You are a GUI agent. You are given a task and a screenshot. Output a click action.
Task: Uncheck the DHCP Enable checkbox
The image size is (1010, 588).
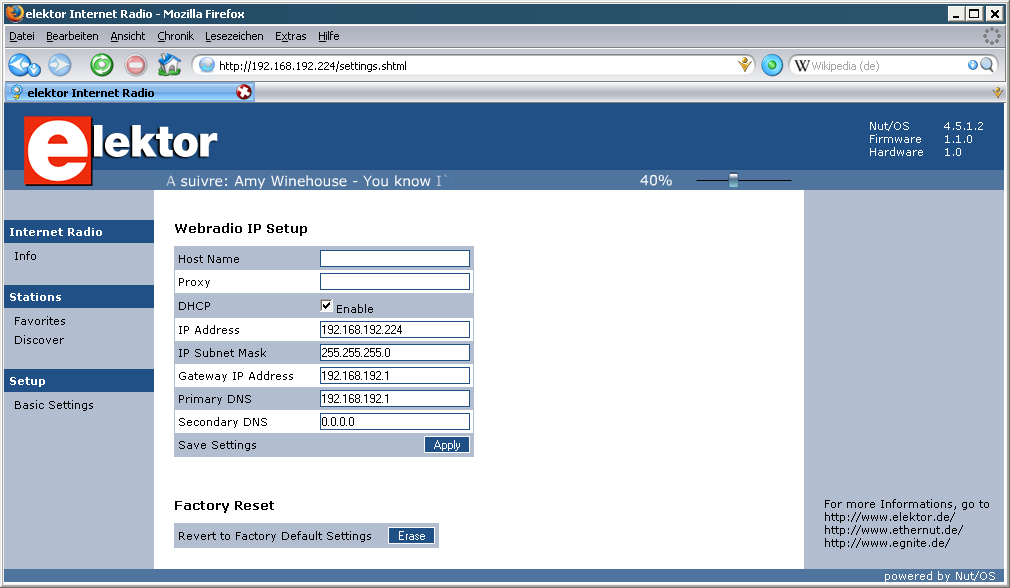326,306
